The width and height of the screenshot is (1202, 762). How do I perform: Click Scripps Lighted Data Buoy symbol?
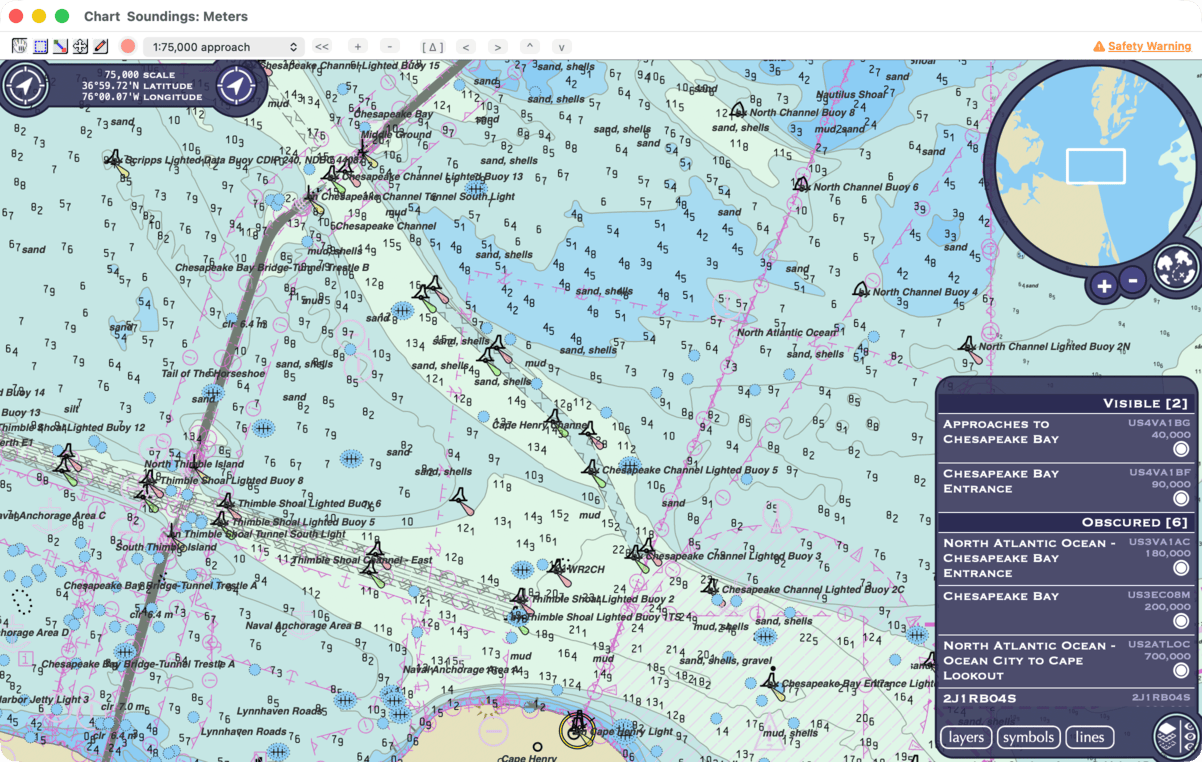[116, 162]
